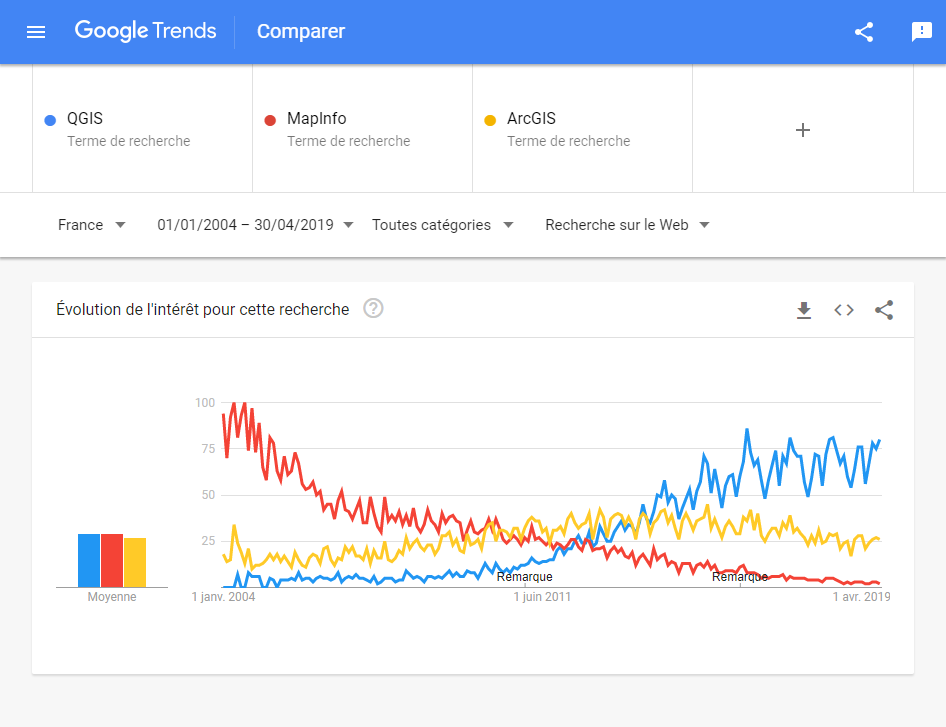This screenshot has width=946, height=727.
Task: Click the Comparer header label
Action: click(301, 32)
